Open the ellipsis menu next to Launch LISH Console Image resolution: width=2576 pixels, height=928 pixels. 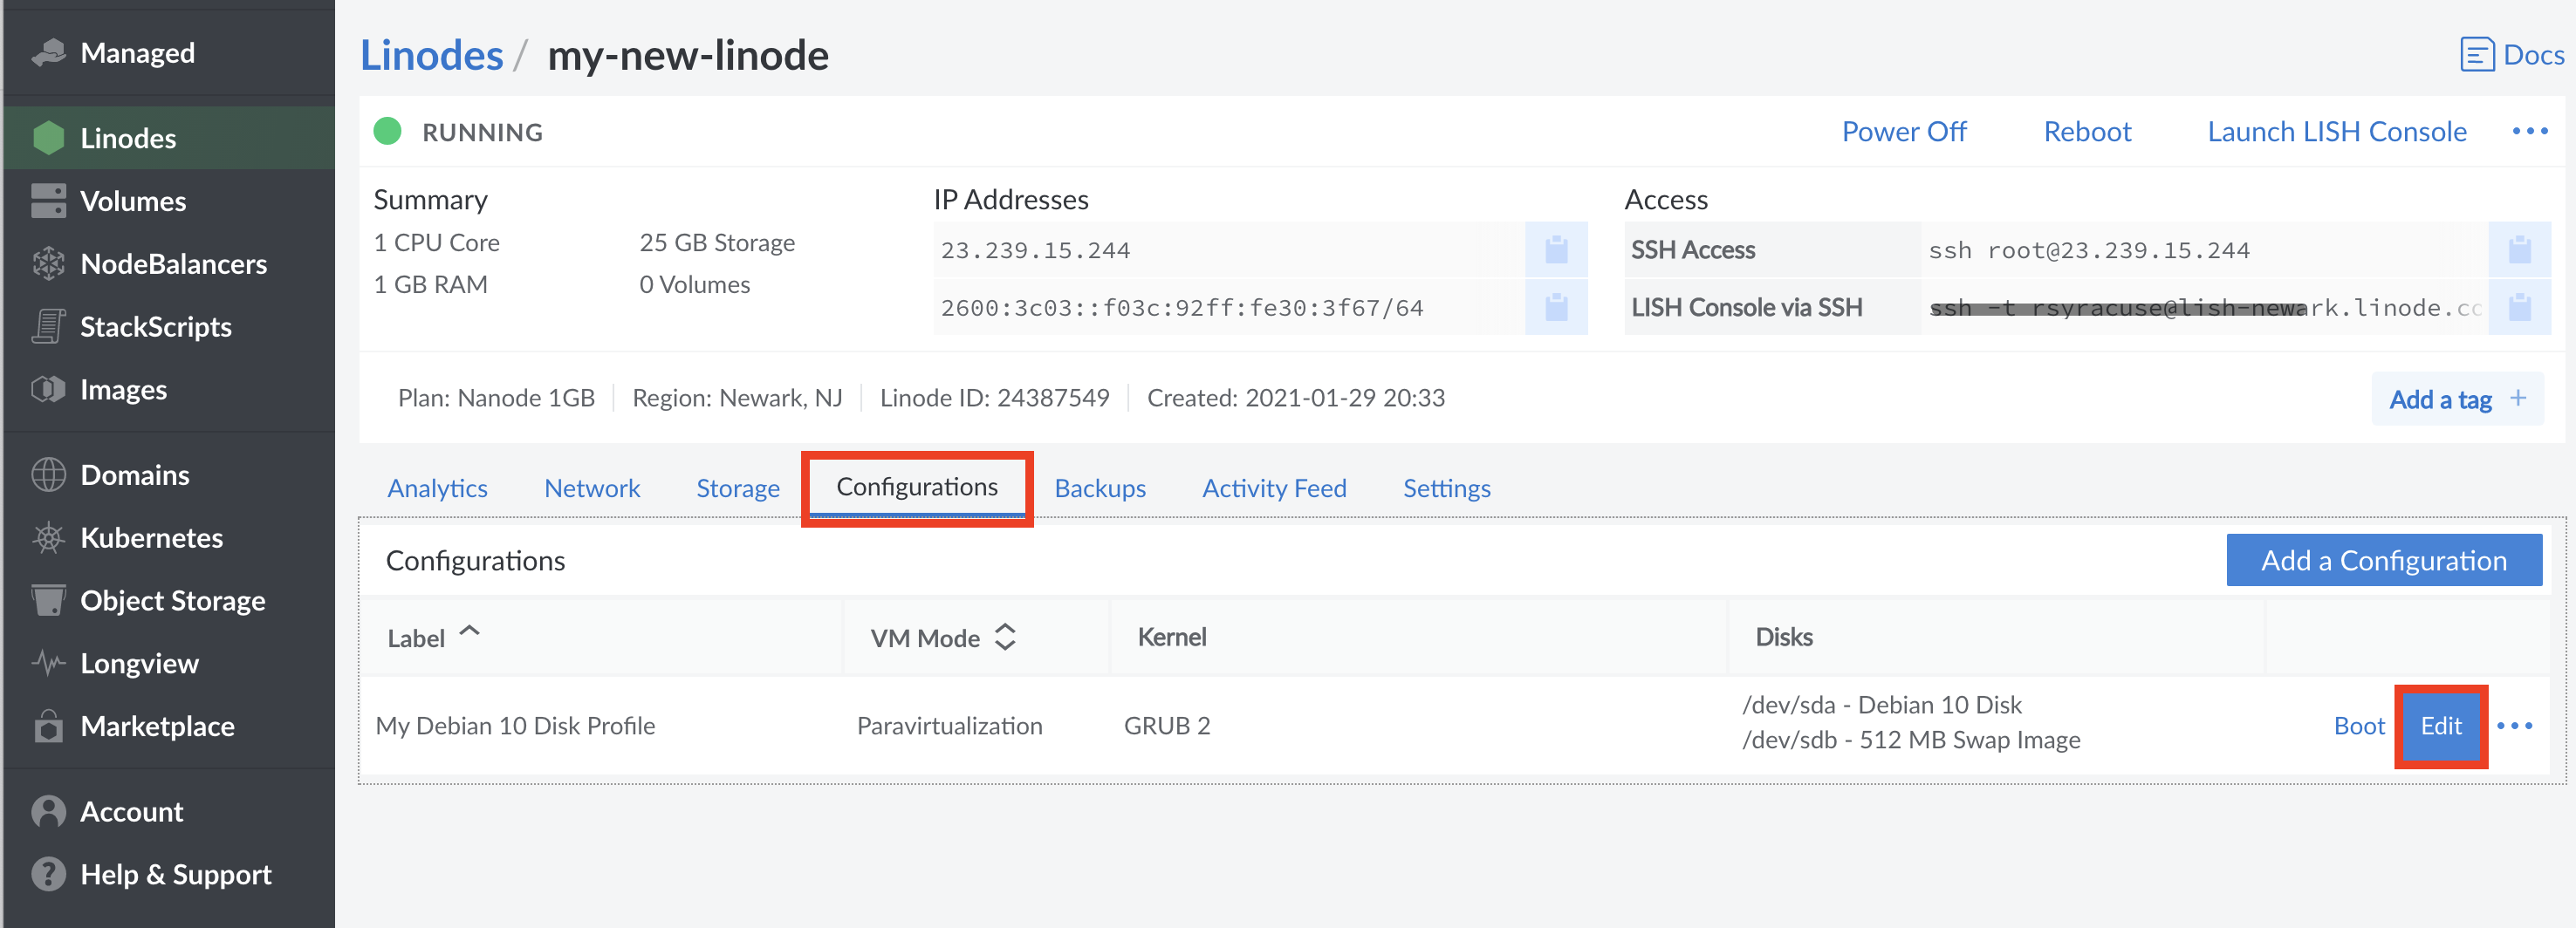click(2530, 131)
